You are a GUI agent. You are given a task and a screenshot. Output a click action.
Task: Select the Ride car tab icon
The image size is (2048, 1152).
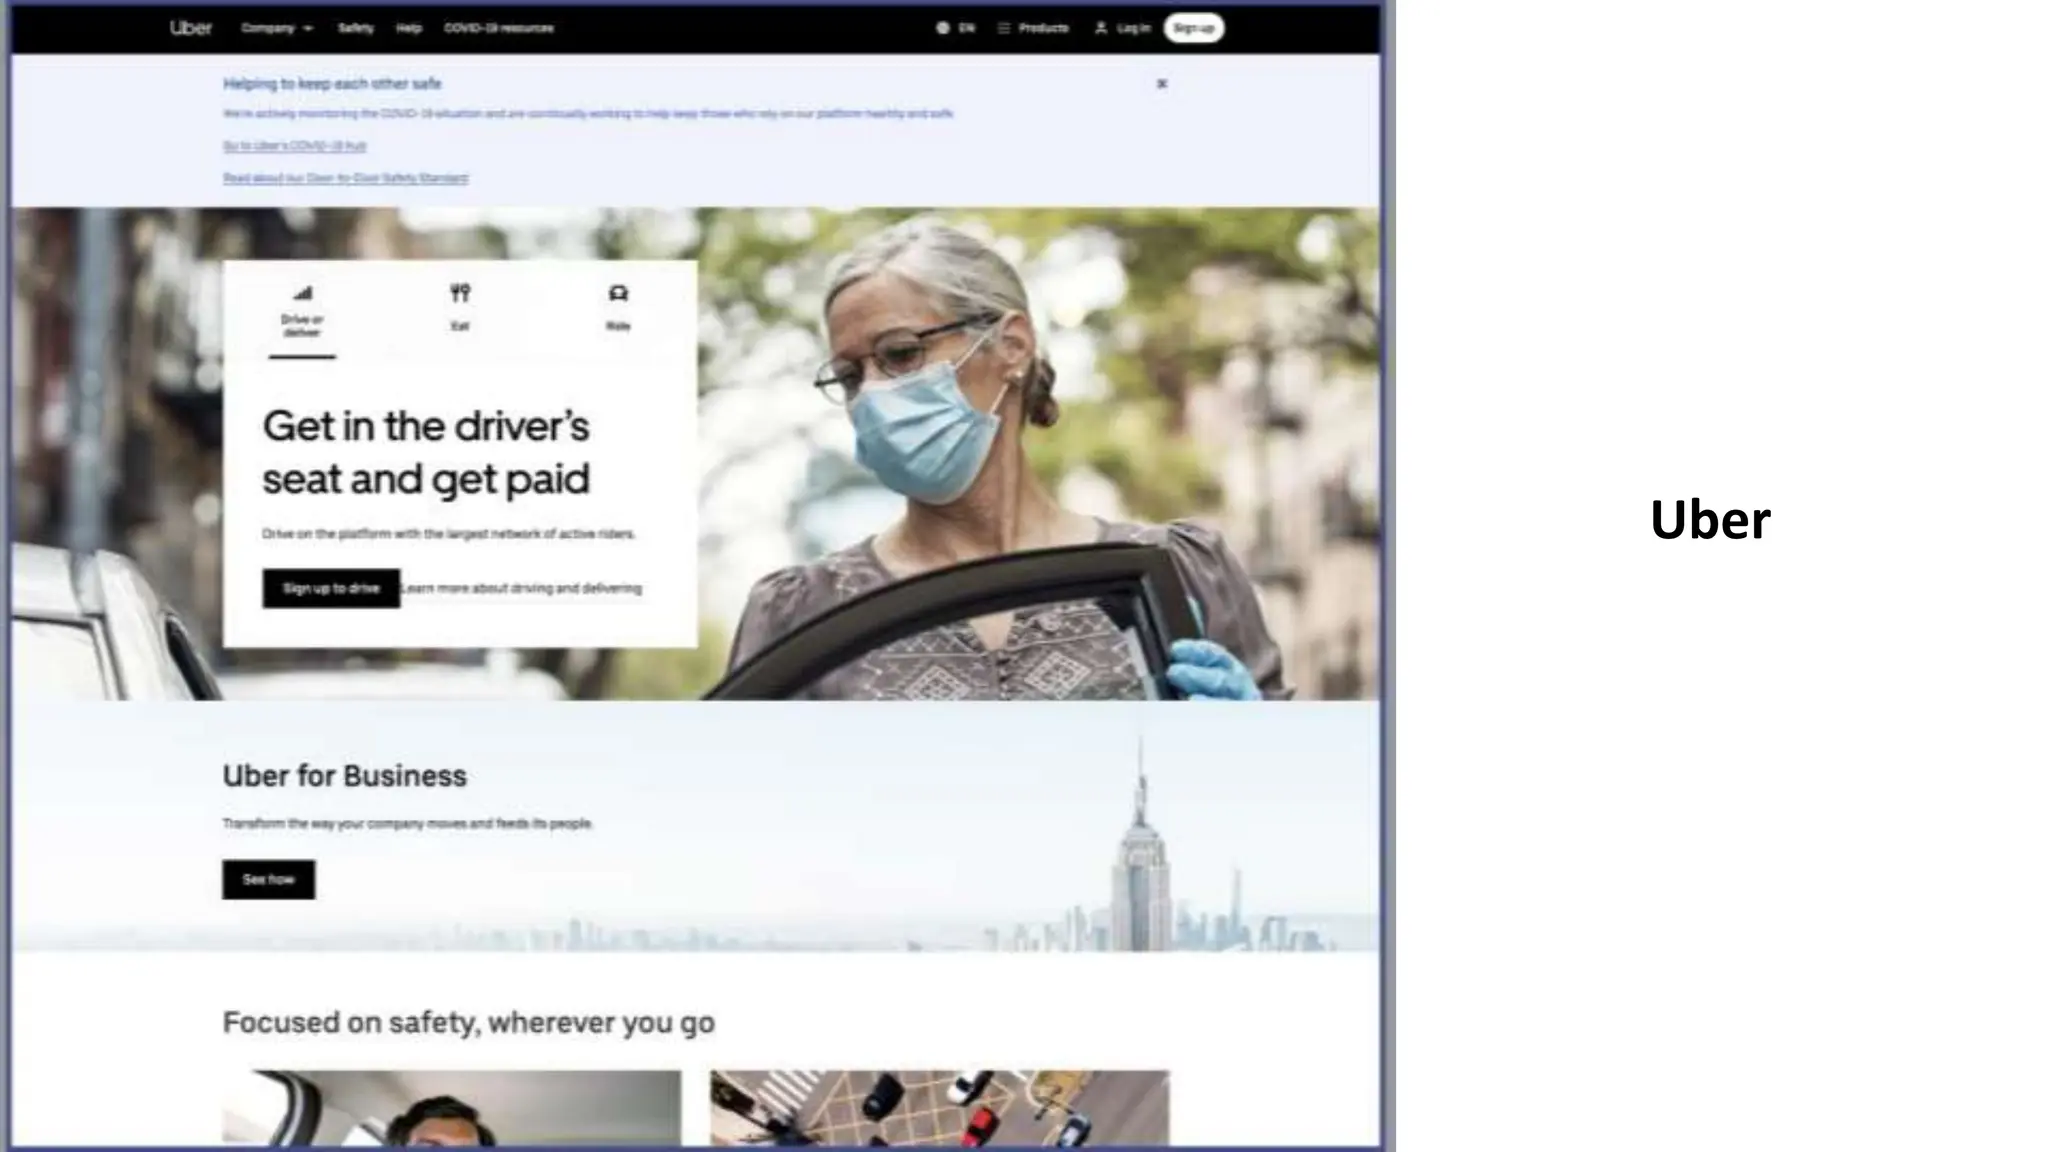pos(618,293)
